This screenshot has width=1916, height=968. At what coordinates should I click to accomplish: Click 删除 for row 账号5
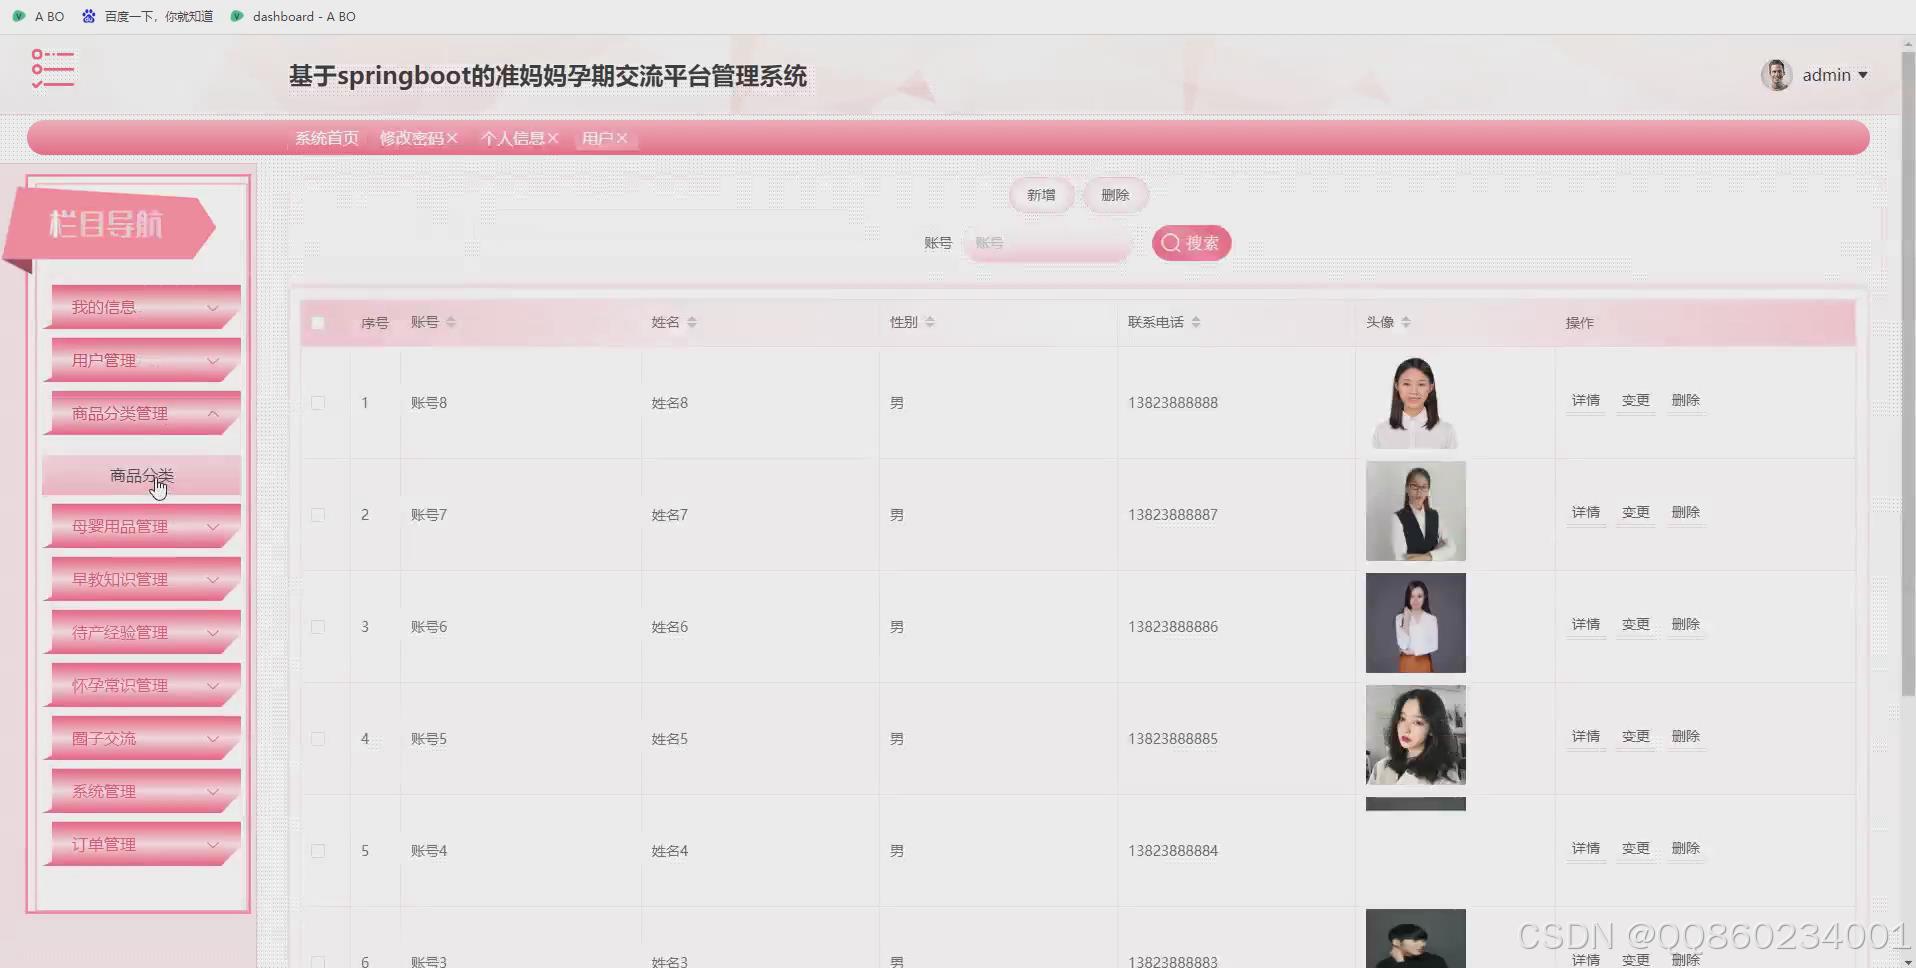coord(1686,737)
